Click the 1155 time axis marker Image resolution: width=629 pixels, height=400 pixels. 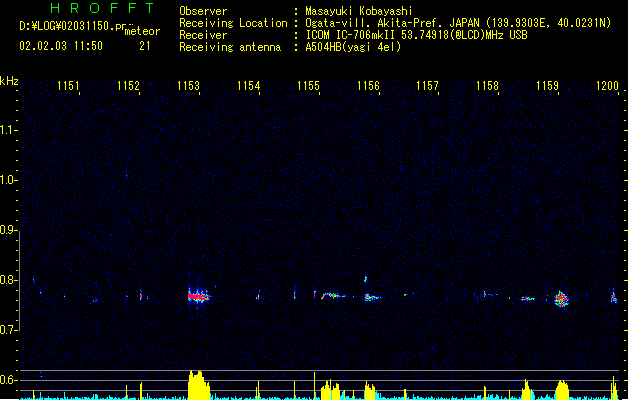[x=308, y=86]
